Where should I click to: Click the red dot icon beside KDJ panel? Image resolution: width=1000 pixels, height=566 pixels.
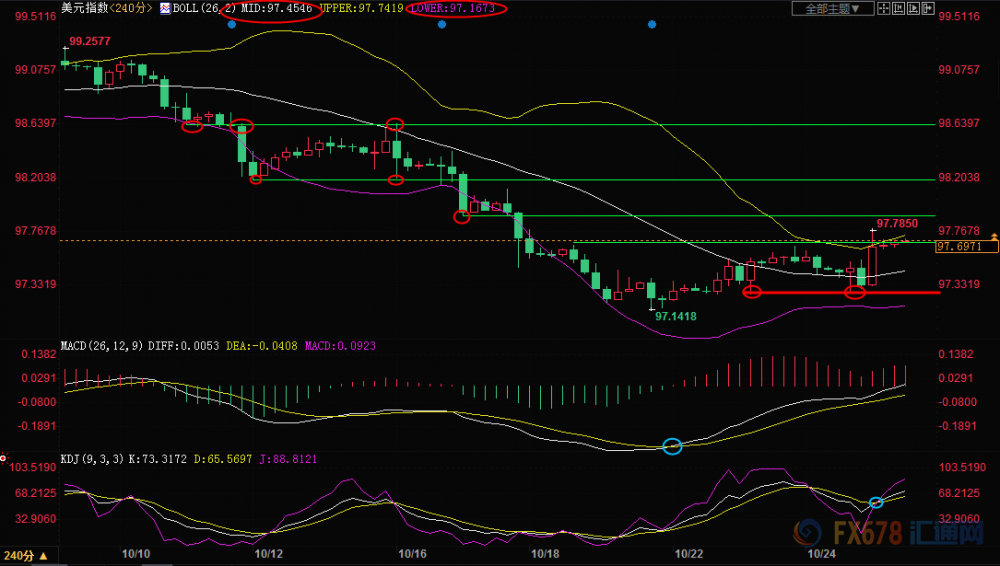[x=3, y=458]
